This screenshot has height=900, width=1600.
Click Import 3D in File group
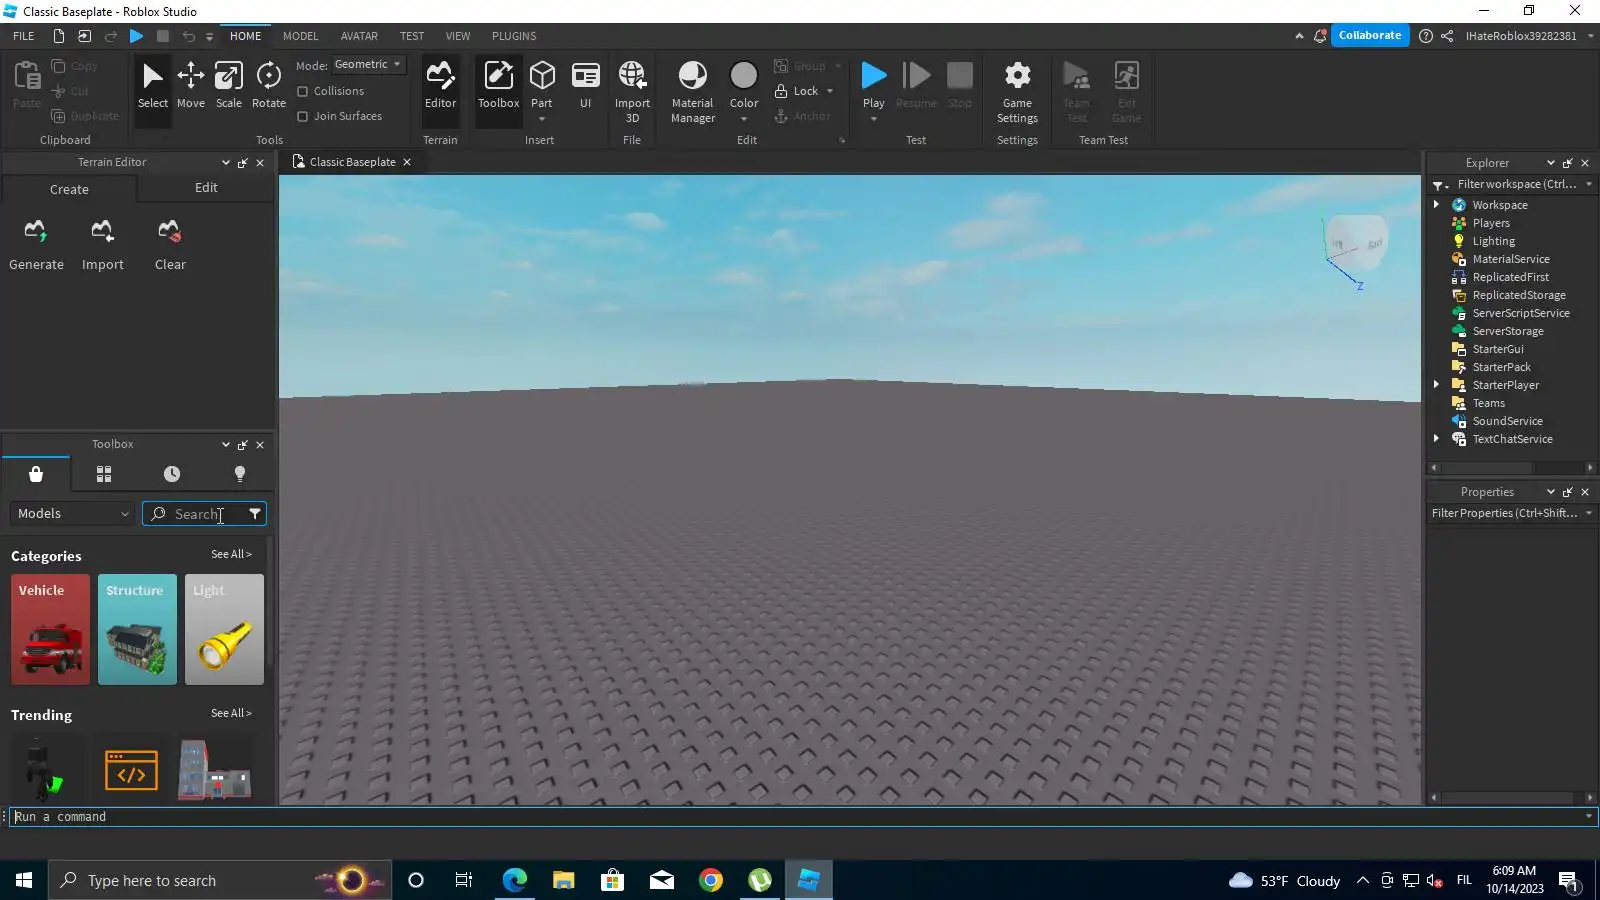632,92
